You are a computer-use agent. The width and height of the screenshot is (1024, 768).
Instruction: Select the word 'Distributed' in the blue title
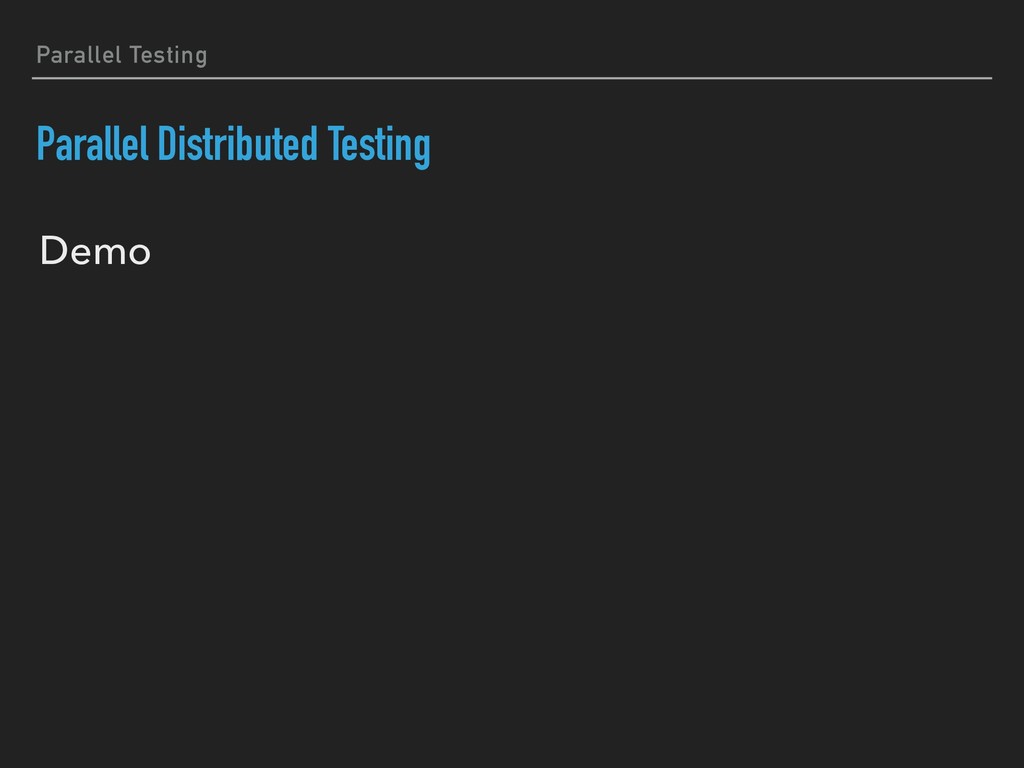tap(238, 144)
